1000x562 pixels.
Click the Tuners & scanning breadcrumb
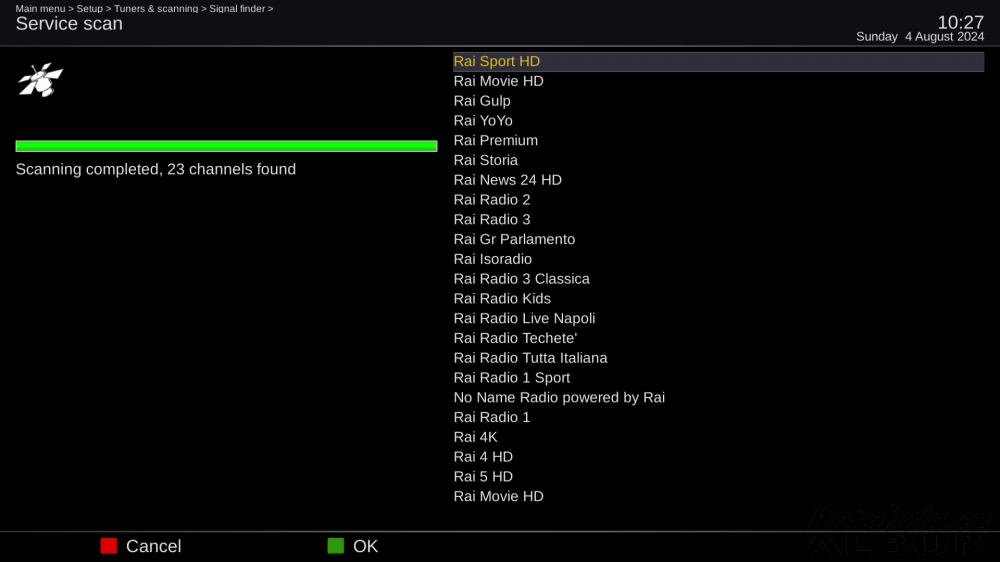156,8
